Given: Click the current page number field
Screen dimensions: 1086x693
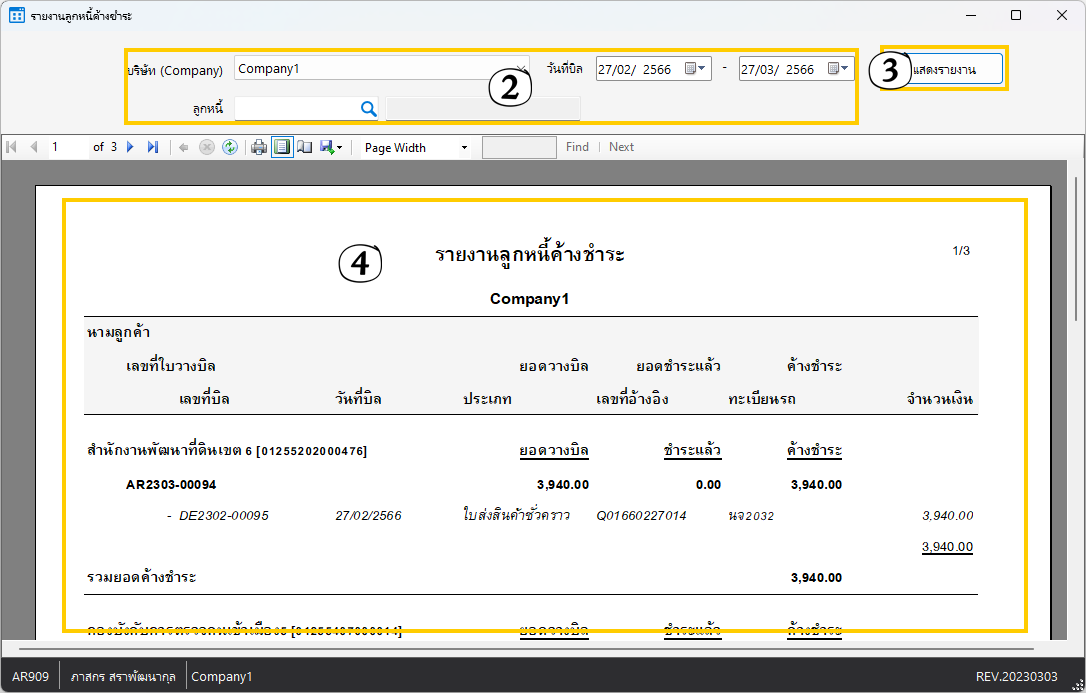Looking at the screenshot, I should pyautogui.click(x=67, y=147).
